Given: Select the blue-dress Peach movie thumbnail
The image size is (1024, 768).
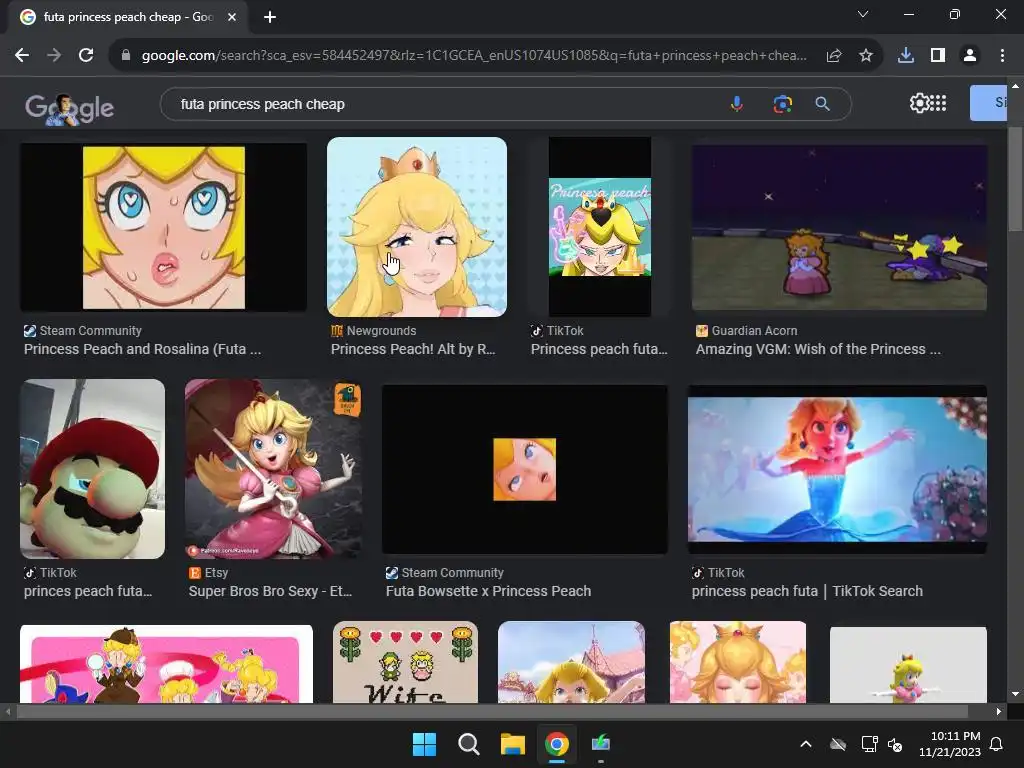Looking at the screenshot, I should coord(837,469).
